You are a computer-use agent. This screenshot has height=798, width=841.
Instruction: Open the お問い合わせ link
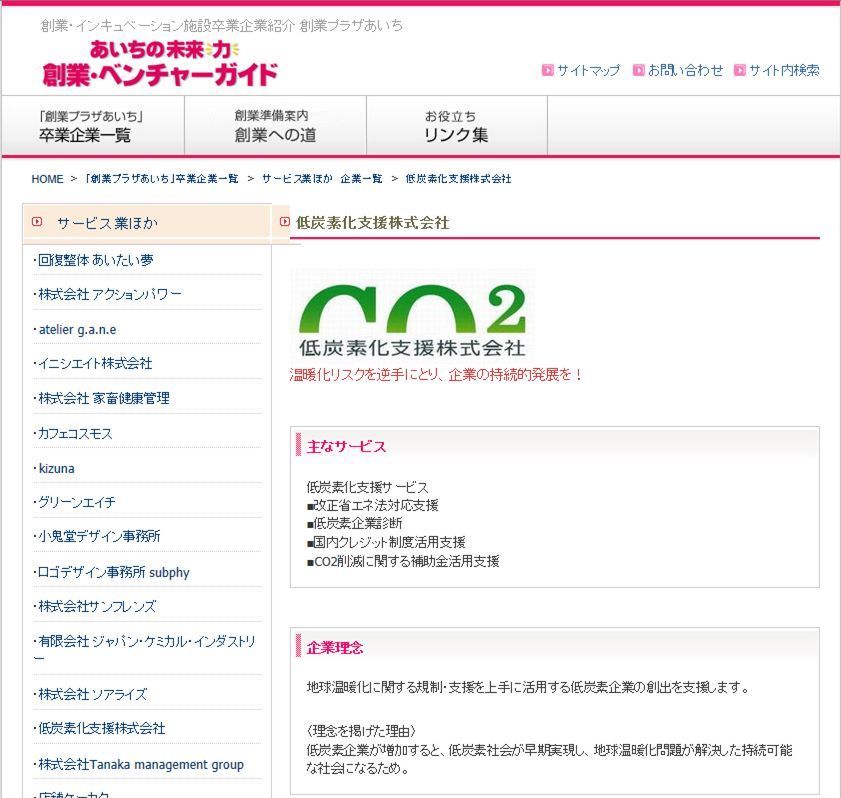coord(685,70)
